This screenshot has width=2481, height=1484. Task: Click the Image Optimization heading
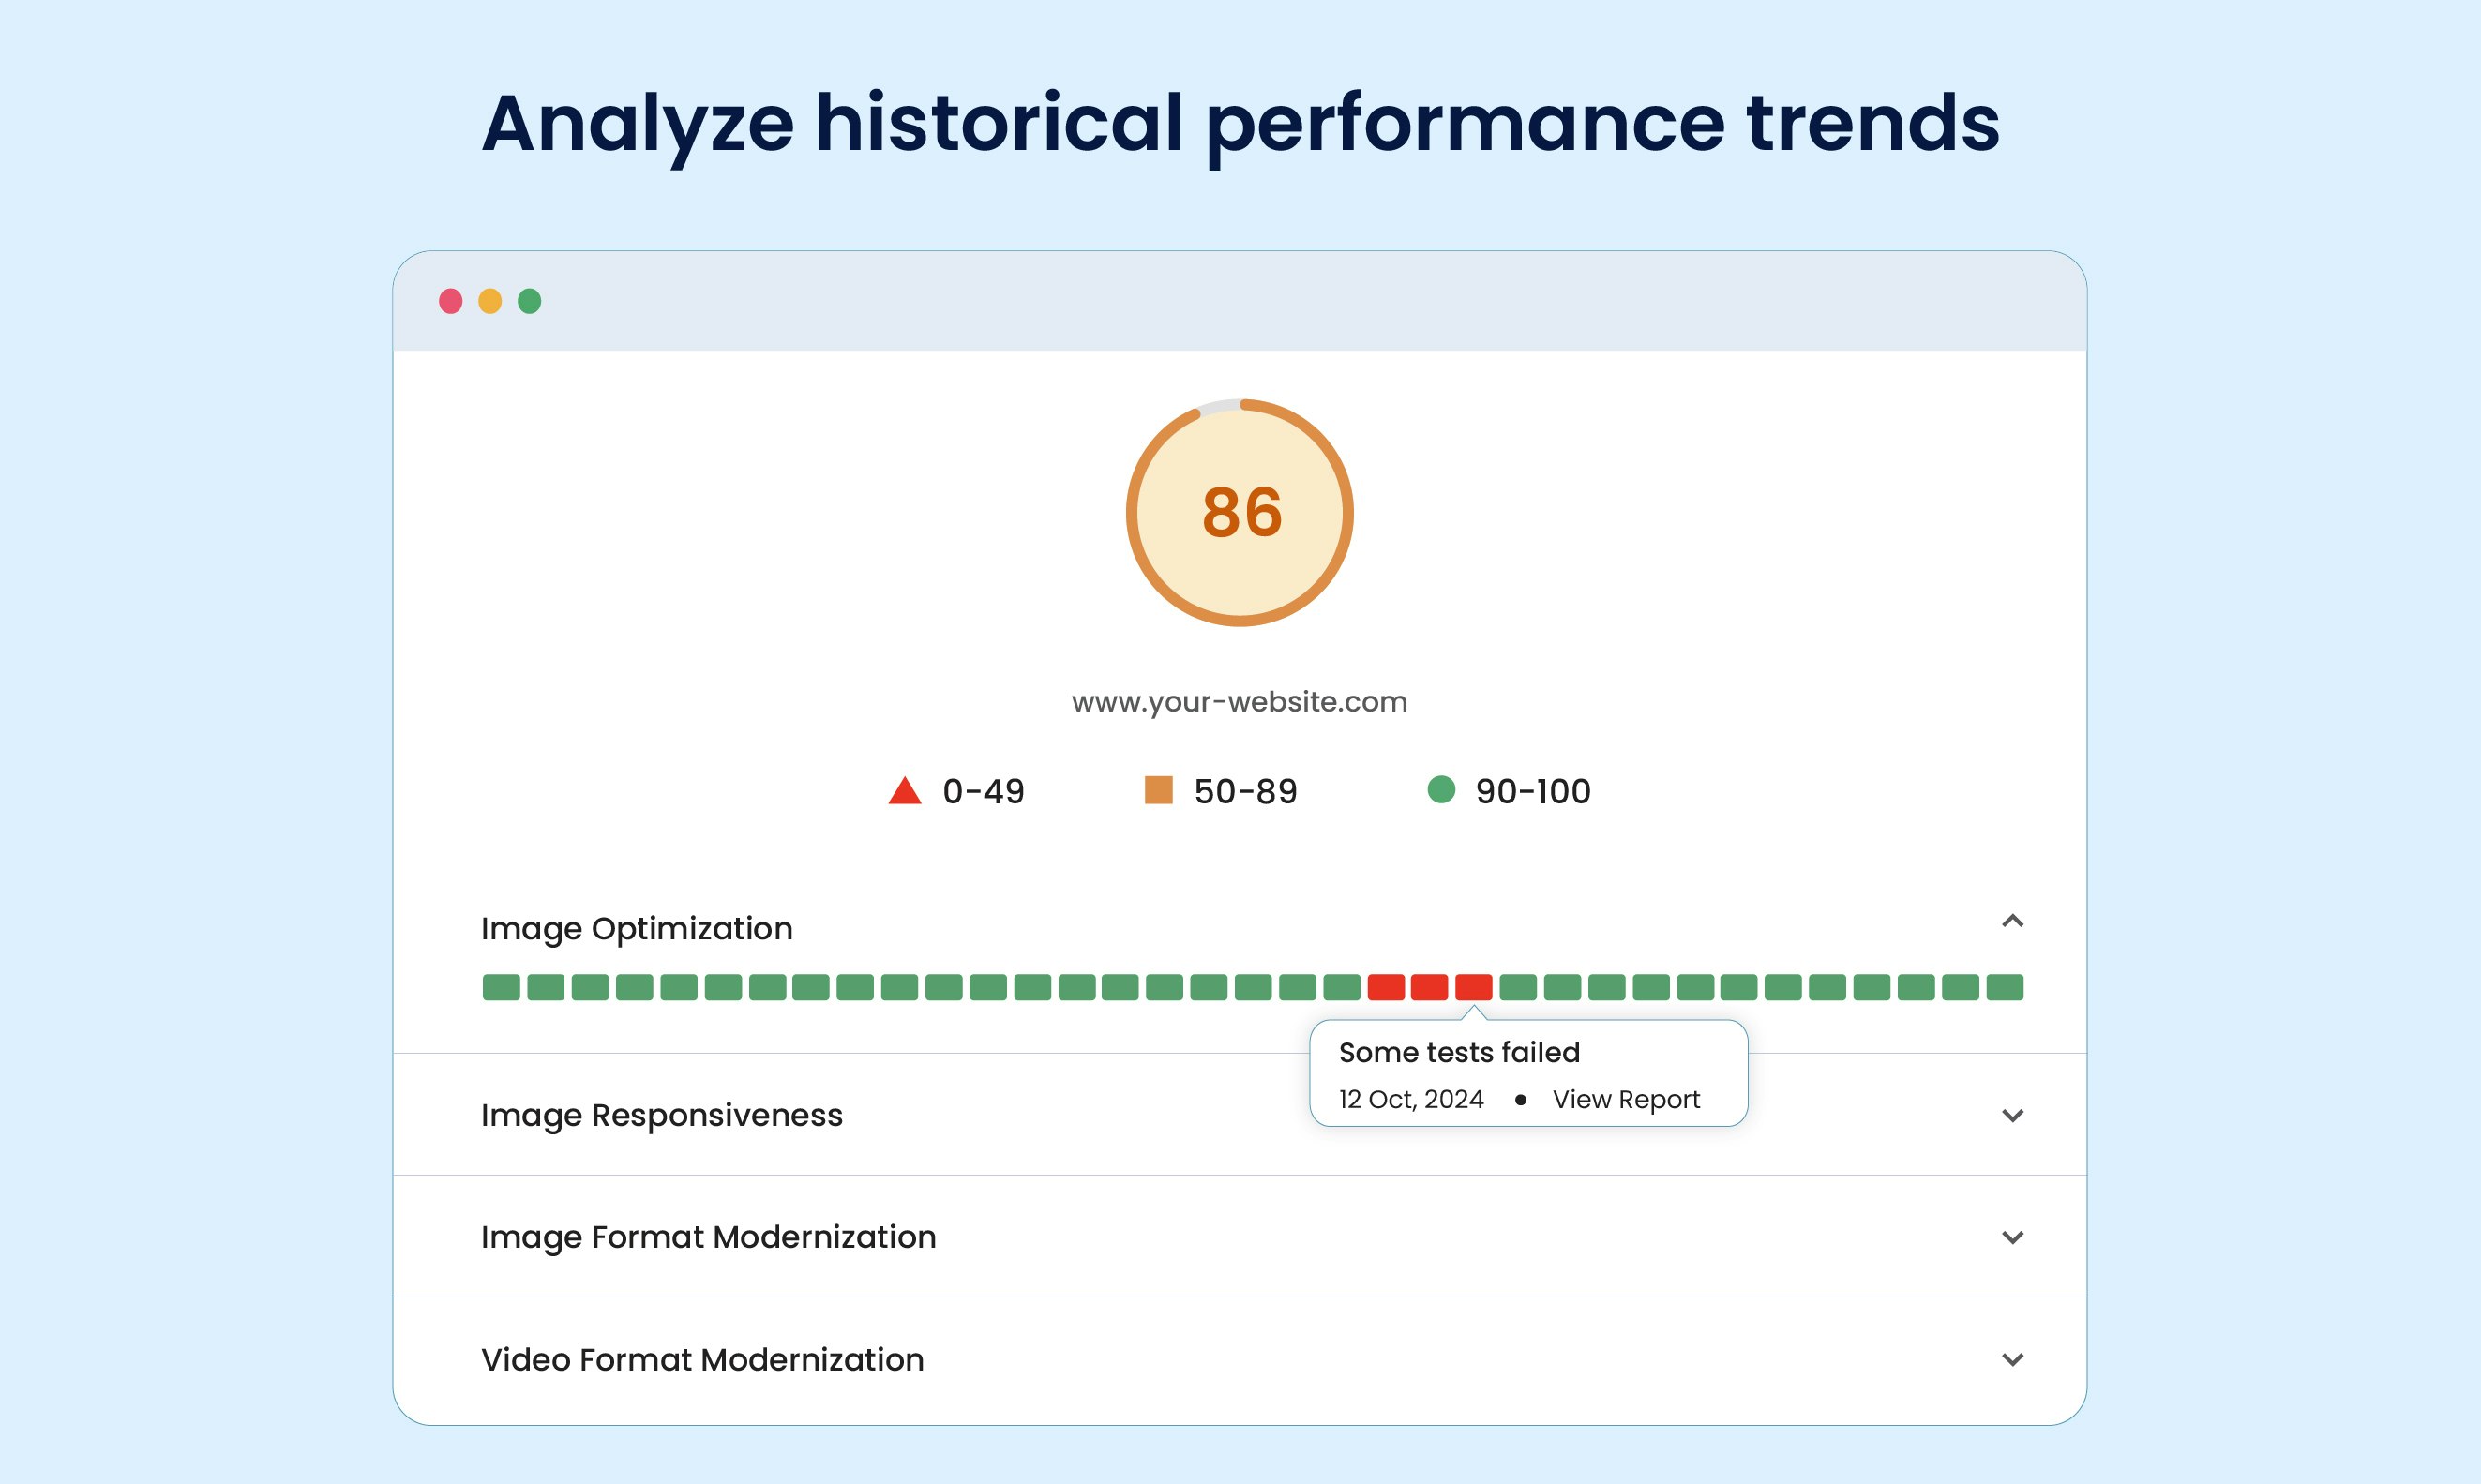pos(637,929)
